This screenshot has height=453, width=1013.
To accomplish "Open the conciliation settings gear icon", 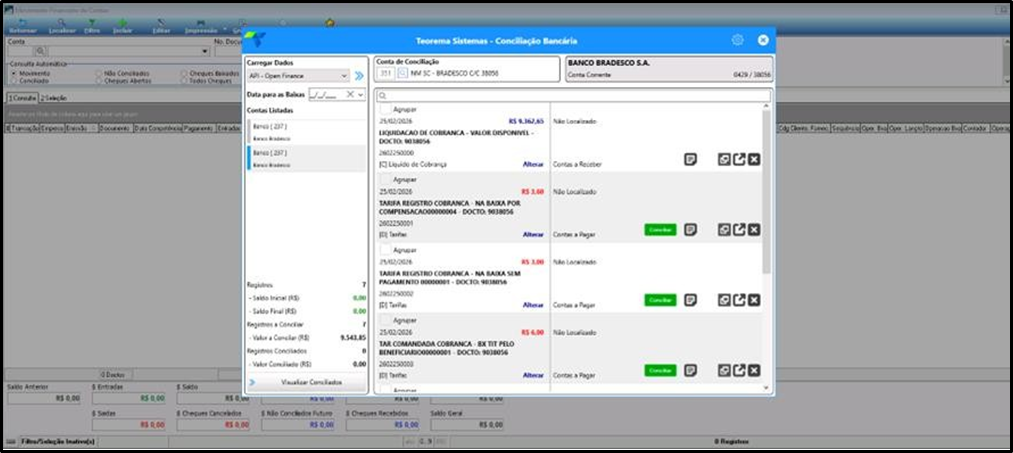I will coord(737,40).
